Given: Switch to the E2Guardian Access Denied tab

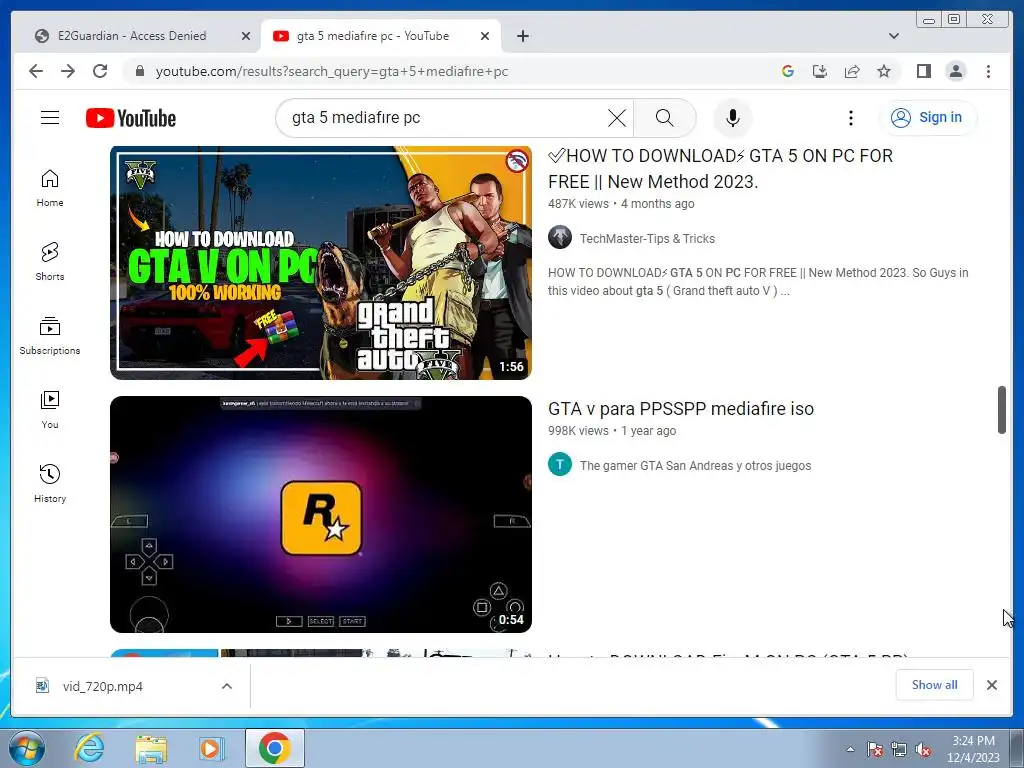Looking at the screenshot, I should point(133,36).
